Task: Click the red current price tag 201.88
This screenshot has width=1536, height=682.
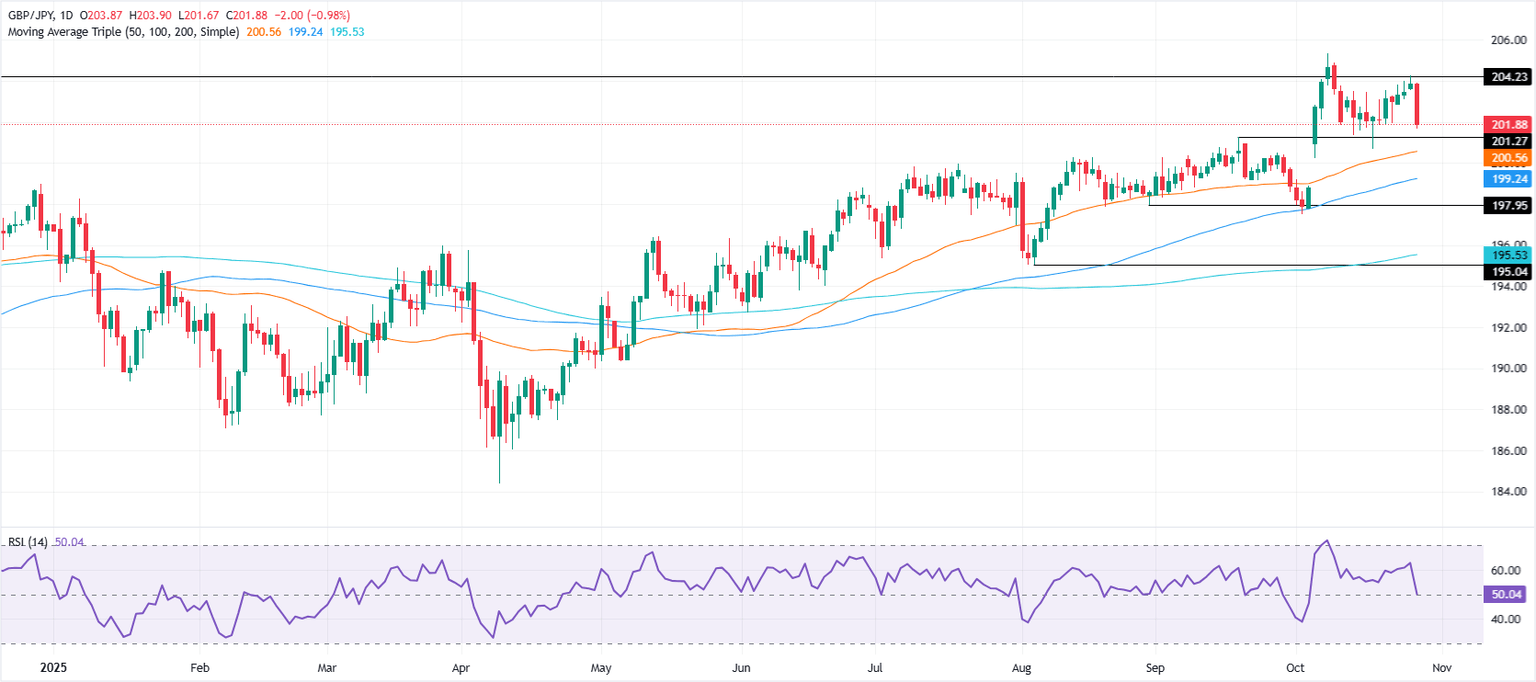Action: click(1505, 124)
